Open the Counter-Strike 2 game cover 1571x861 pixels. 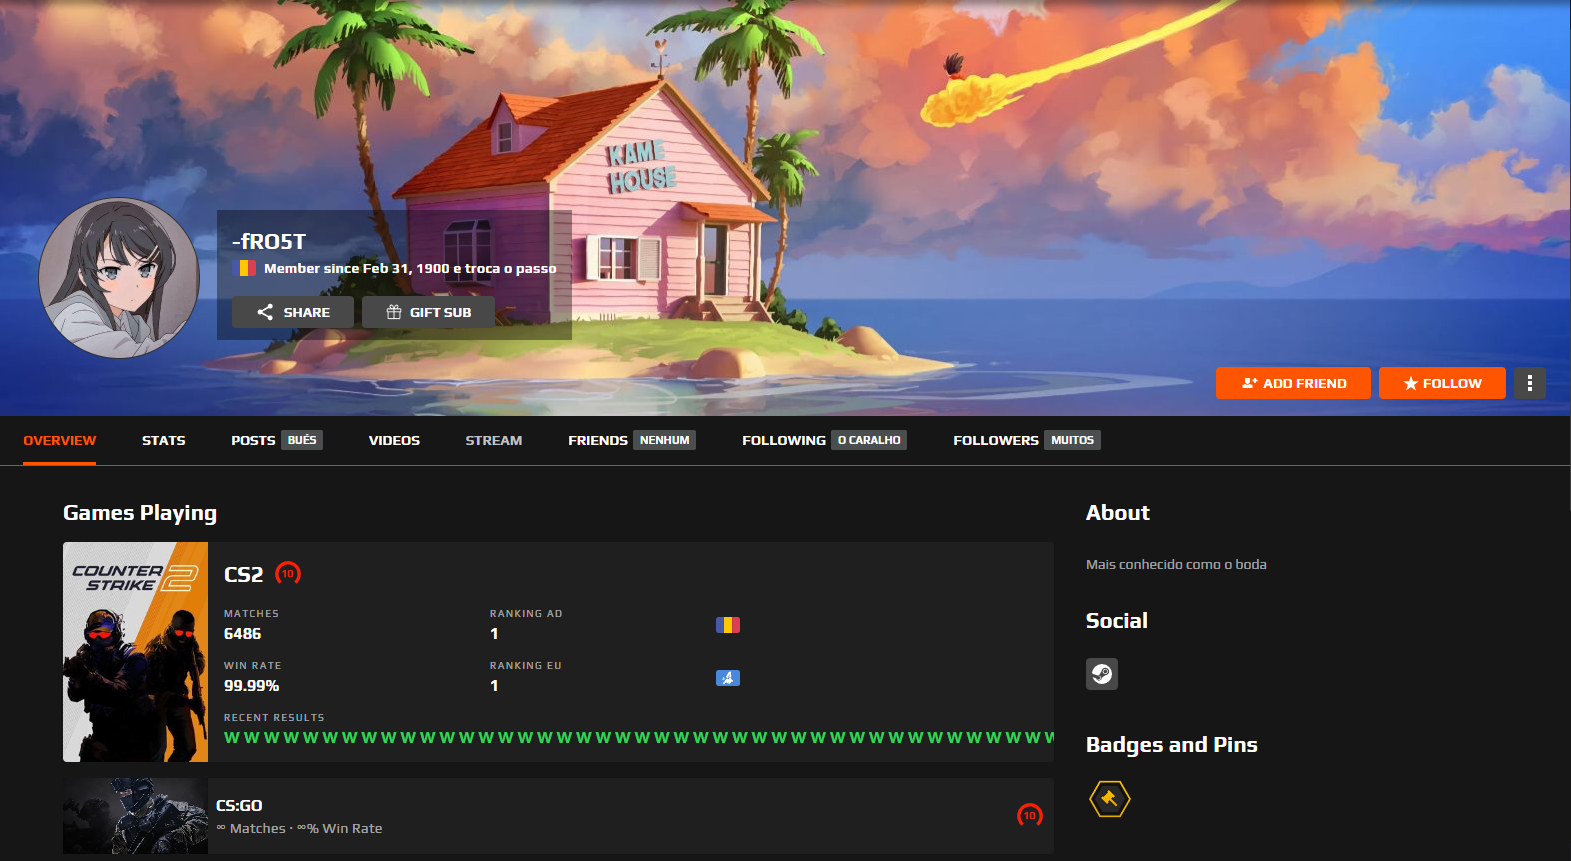[x=136, y=652]
